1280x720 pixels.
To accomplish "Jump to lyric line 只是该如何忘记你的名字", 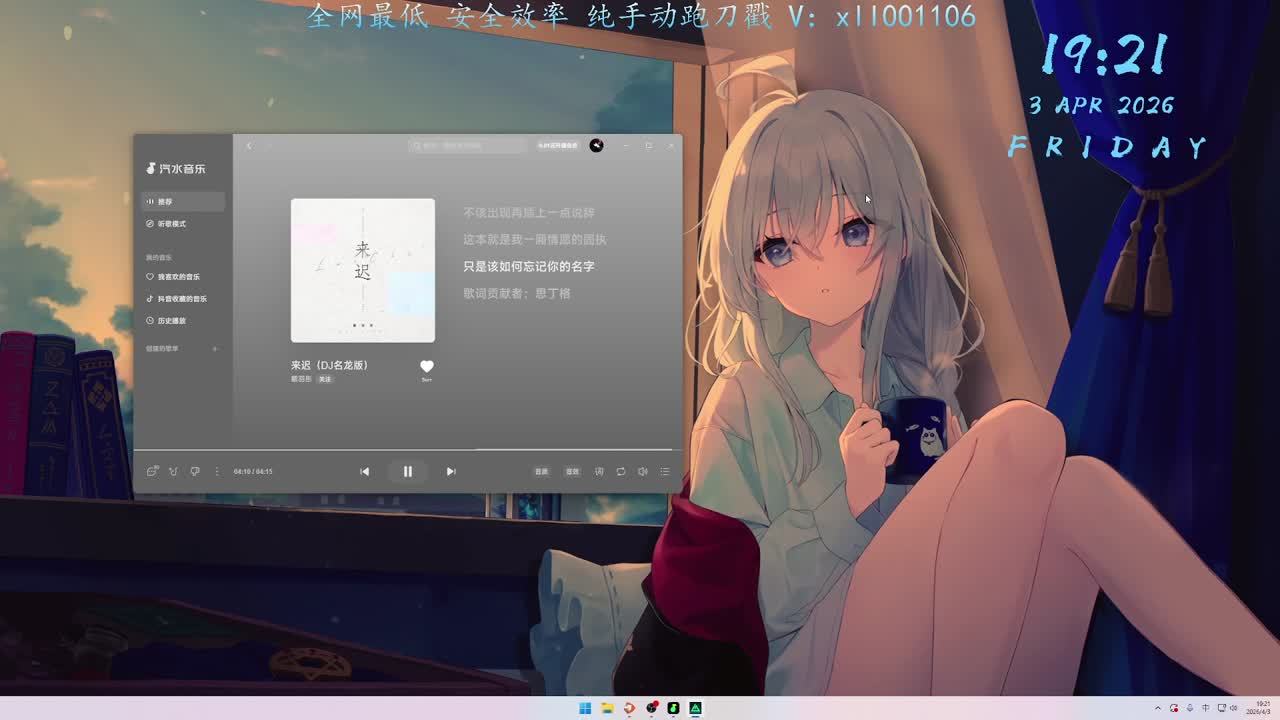I will click(529, 266).
